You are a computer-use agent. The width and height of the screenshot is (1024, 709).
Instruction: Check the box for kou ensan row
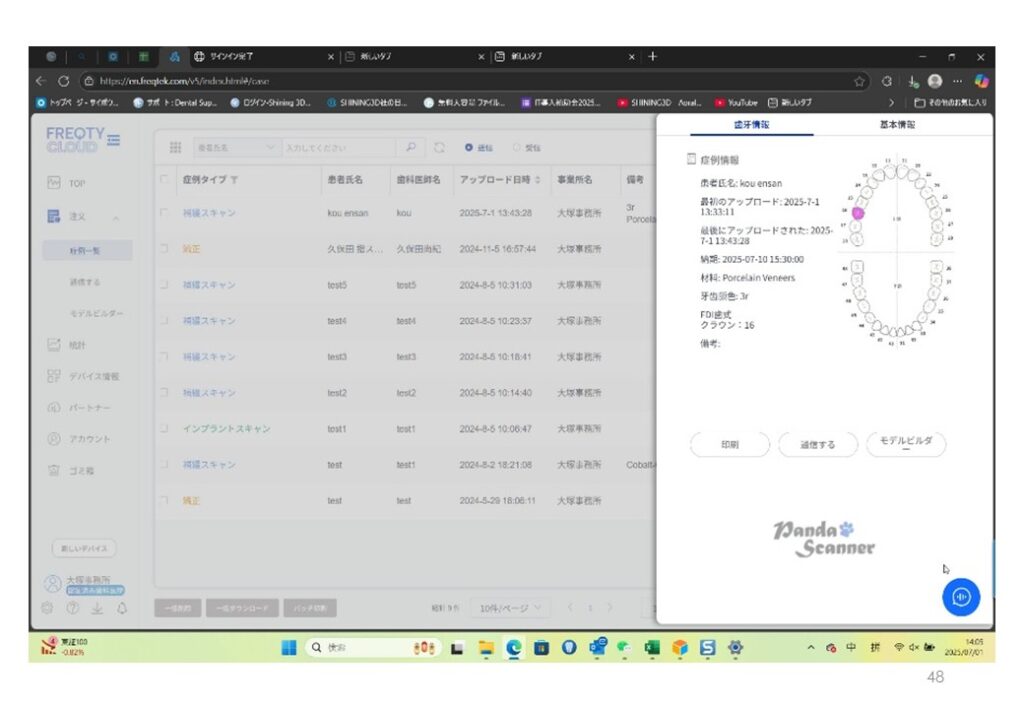tap(164, 213)
